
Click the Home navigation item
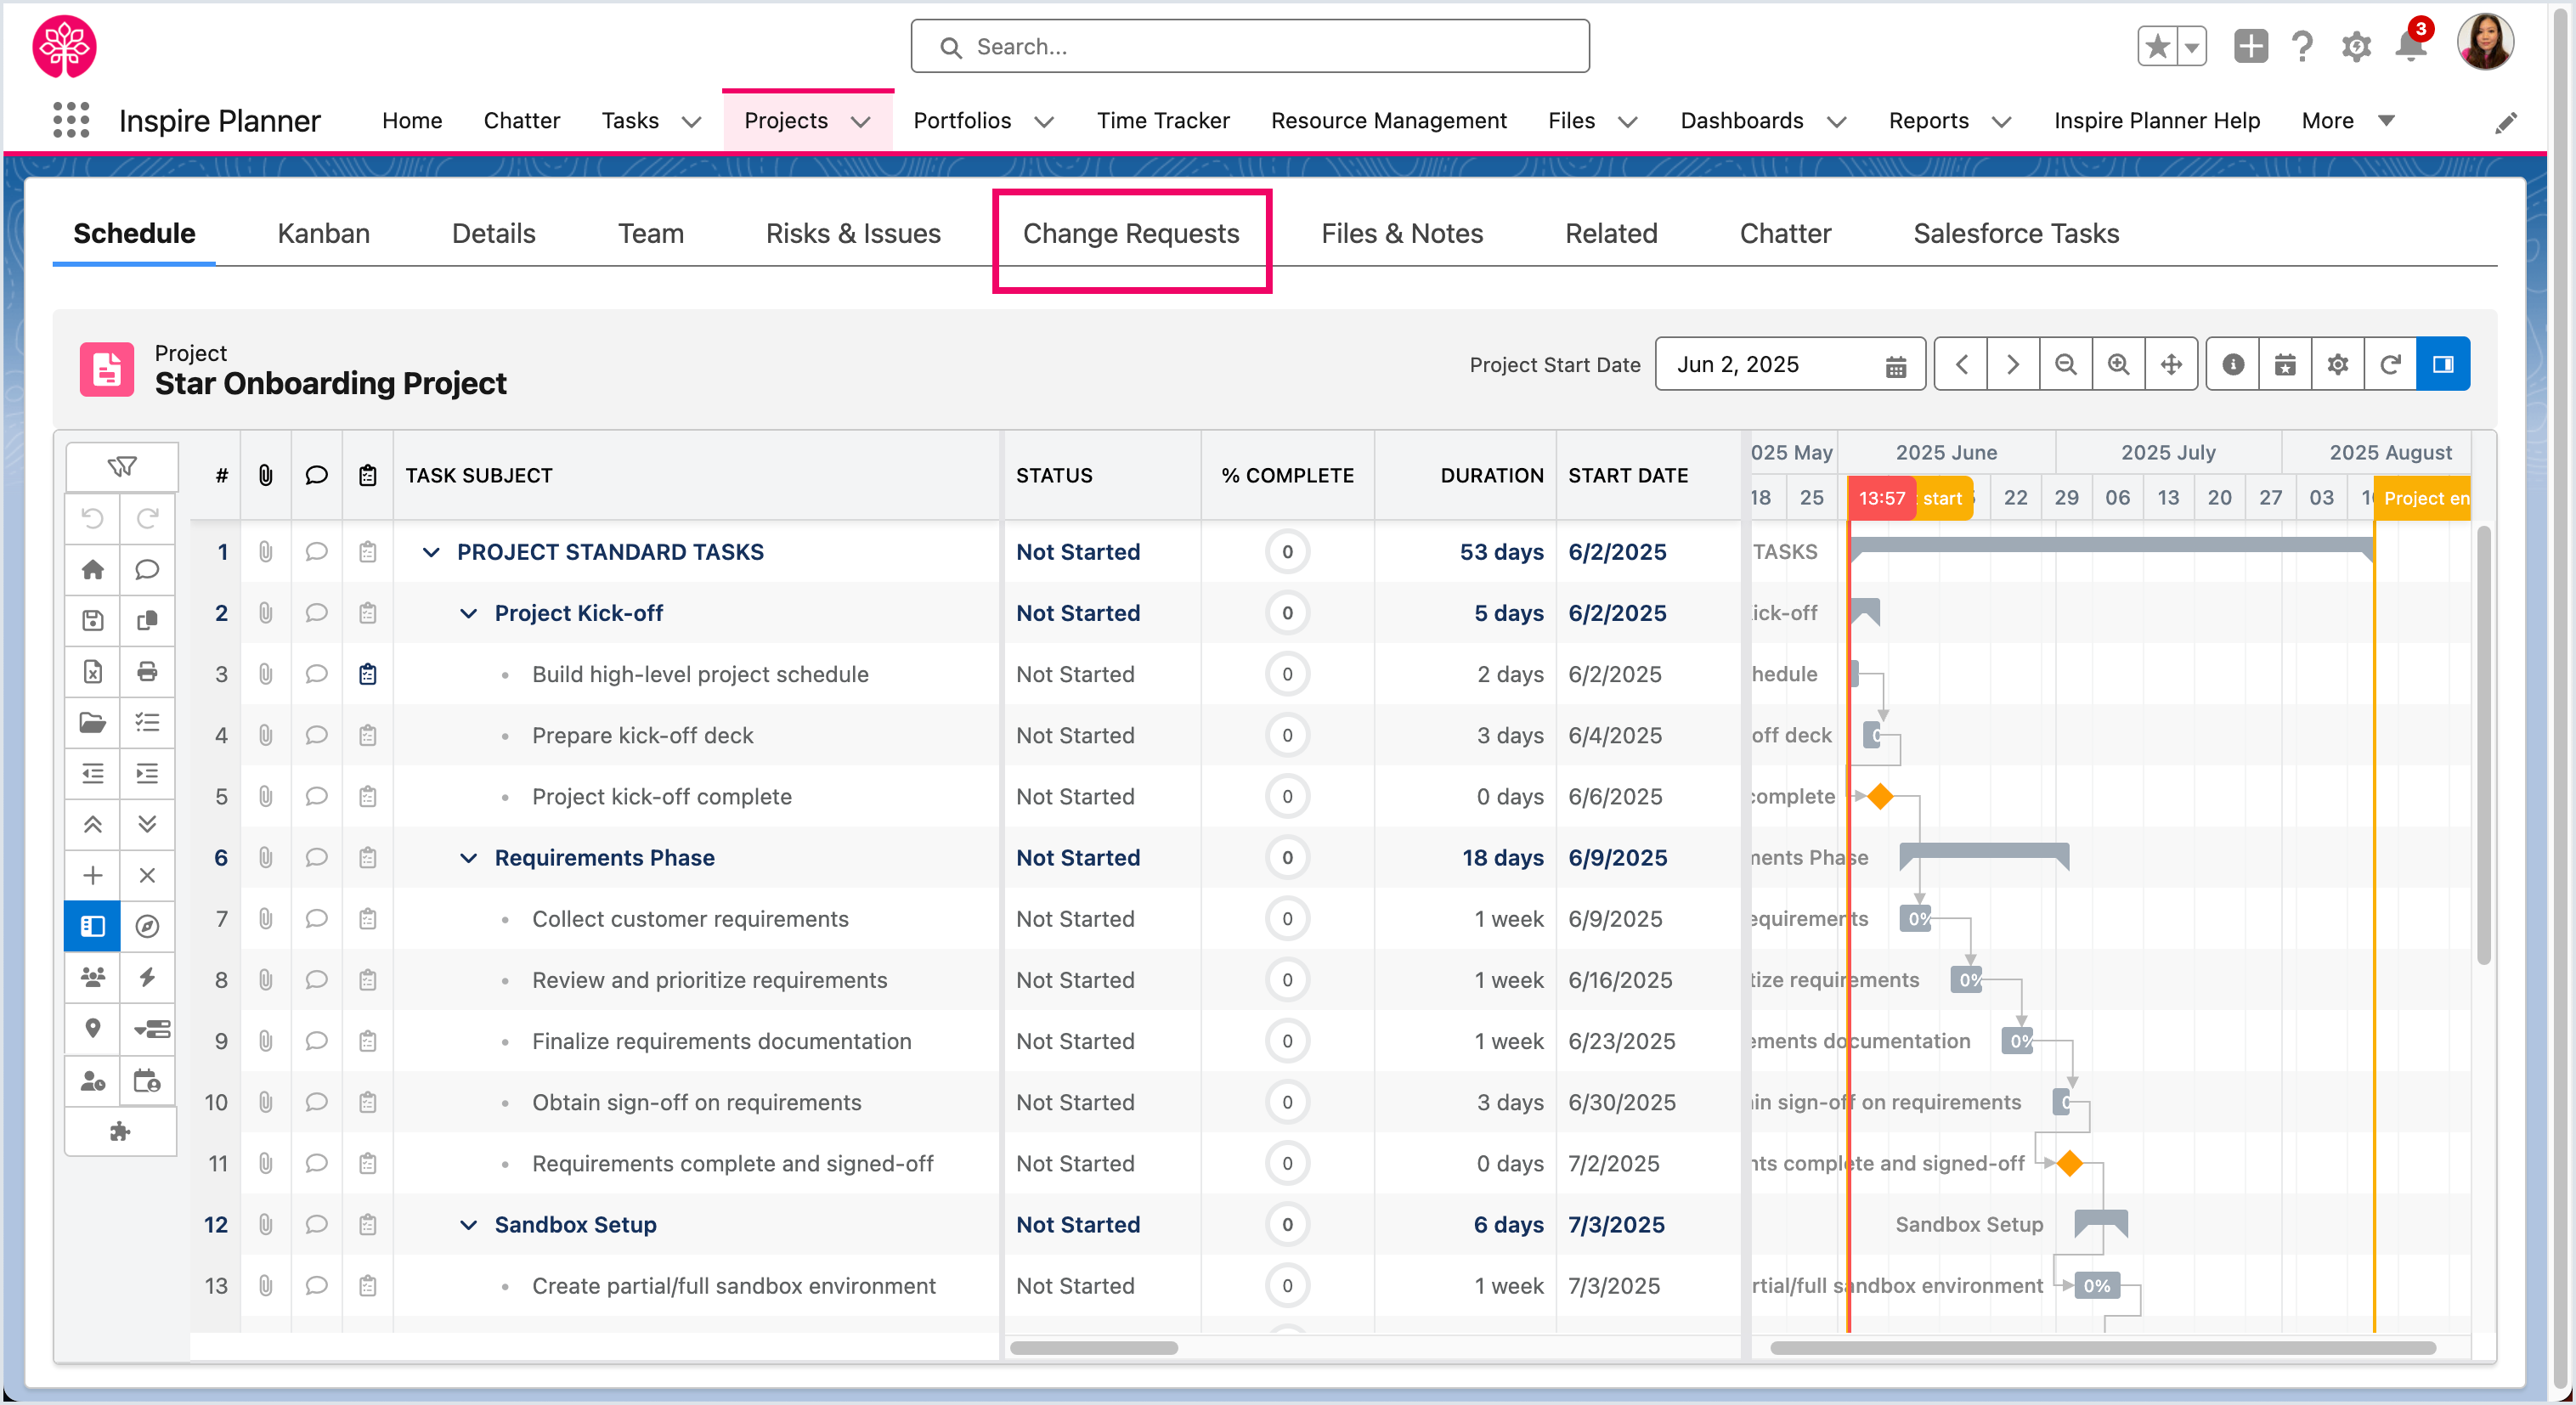(412, 121)
